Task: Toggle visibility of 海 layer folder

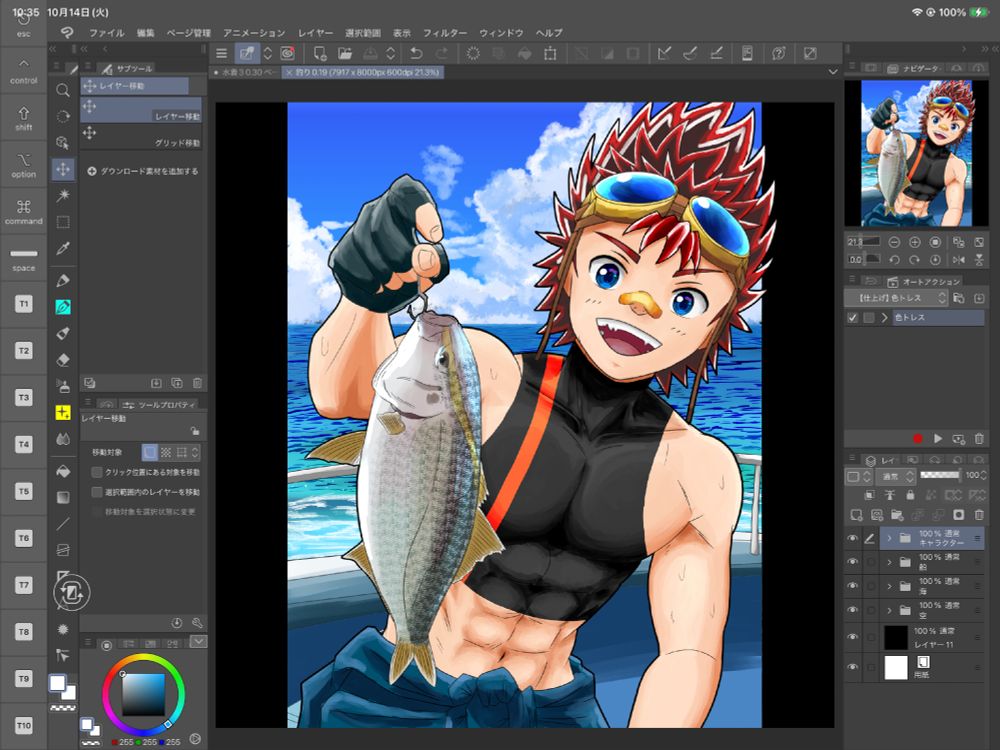Action: click(852, 586)
